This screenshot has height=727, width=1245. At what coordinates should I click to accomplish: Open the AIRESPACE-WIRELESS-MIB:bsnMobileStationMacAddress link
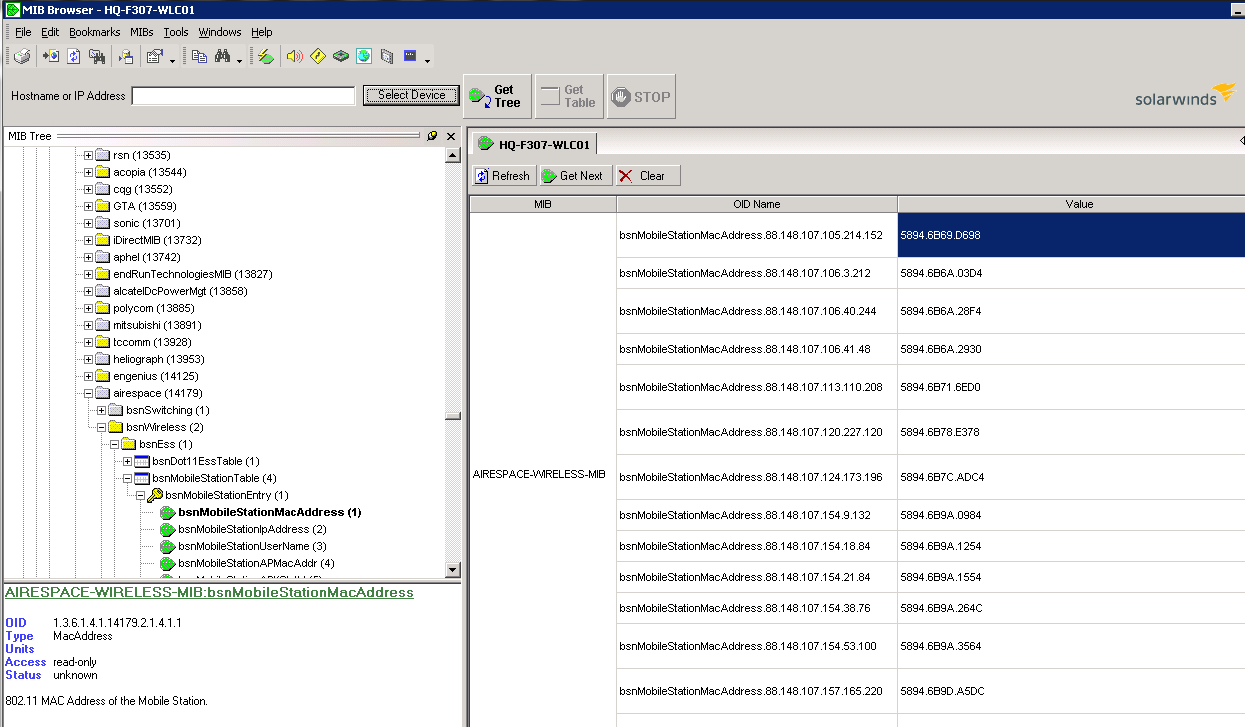(209, 592)
